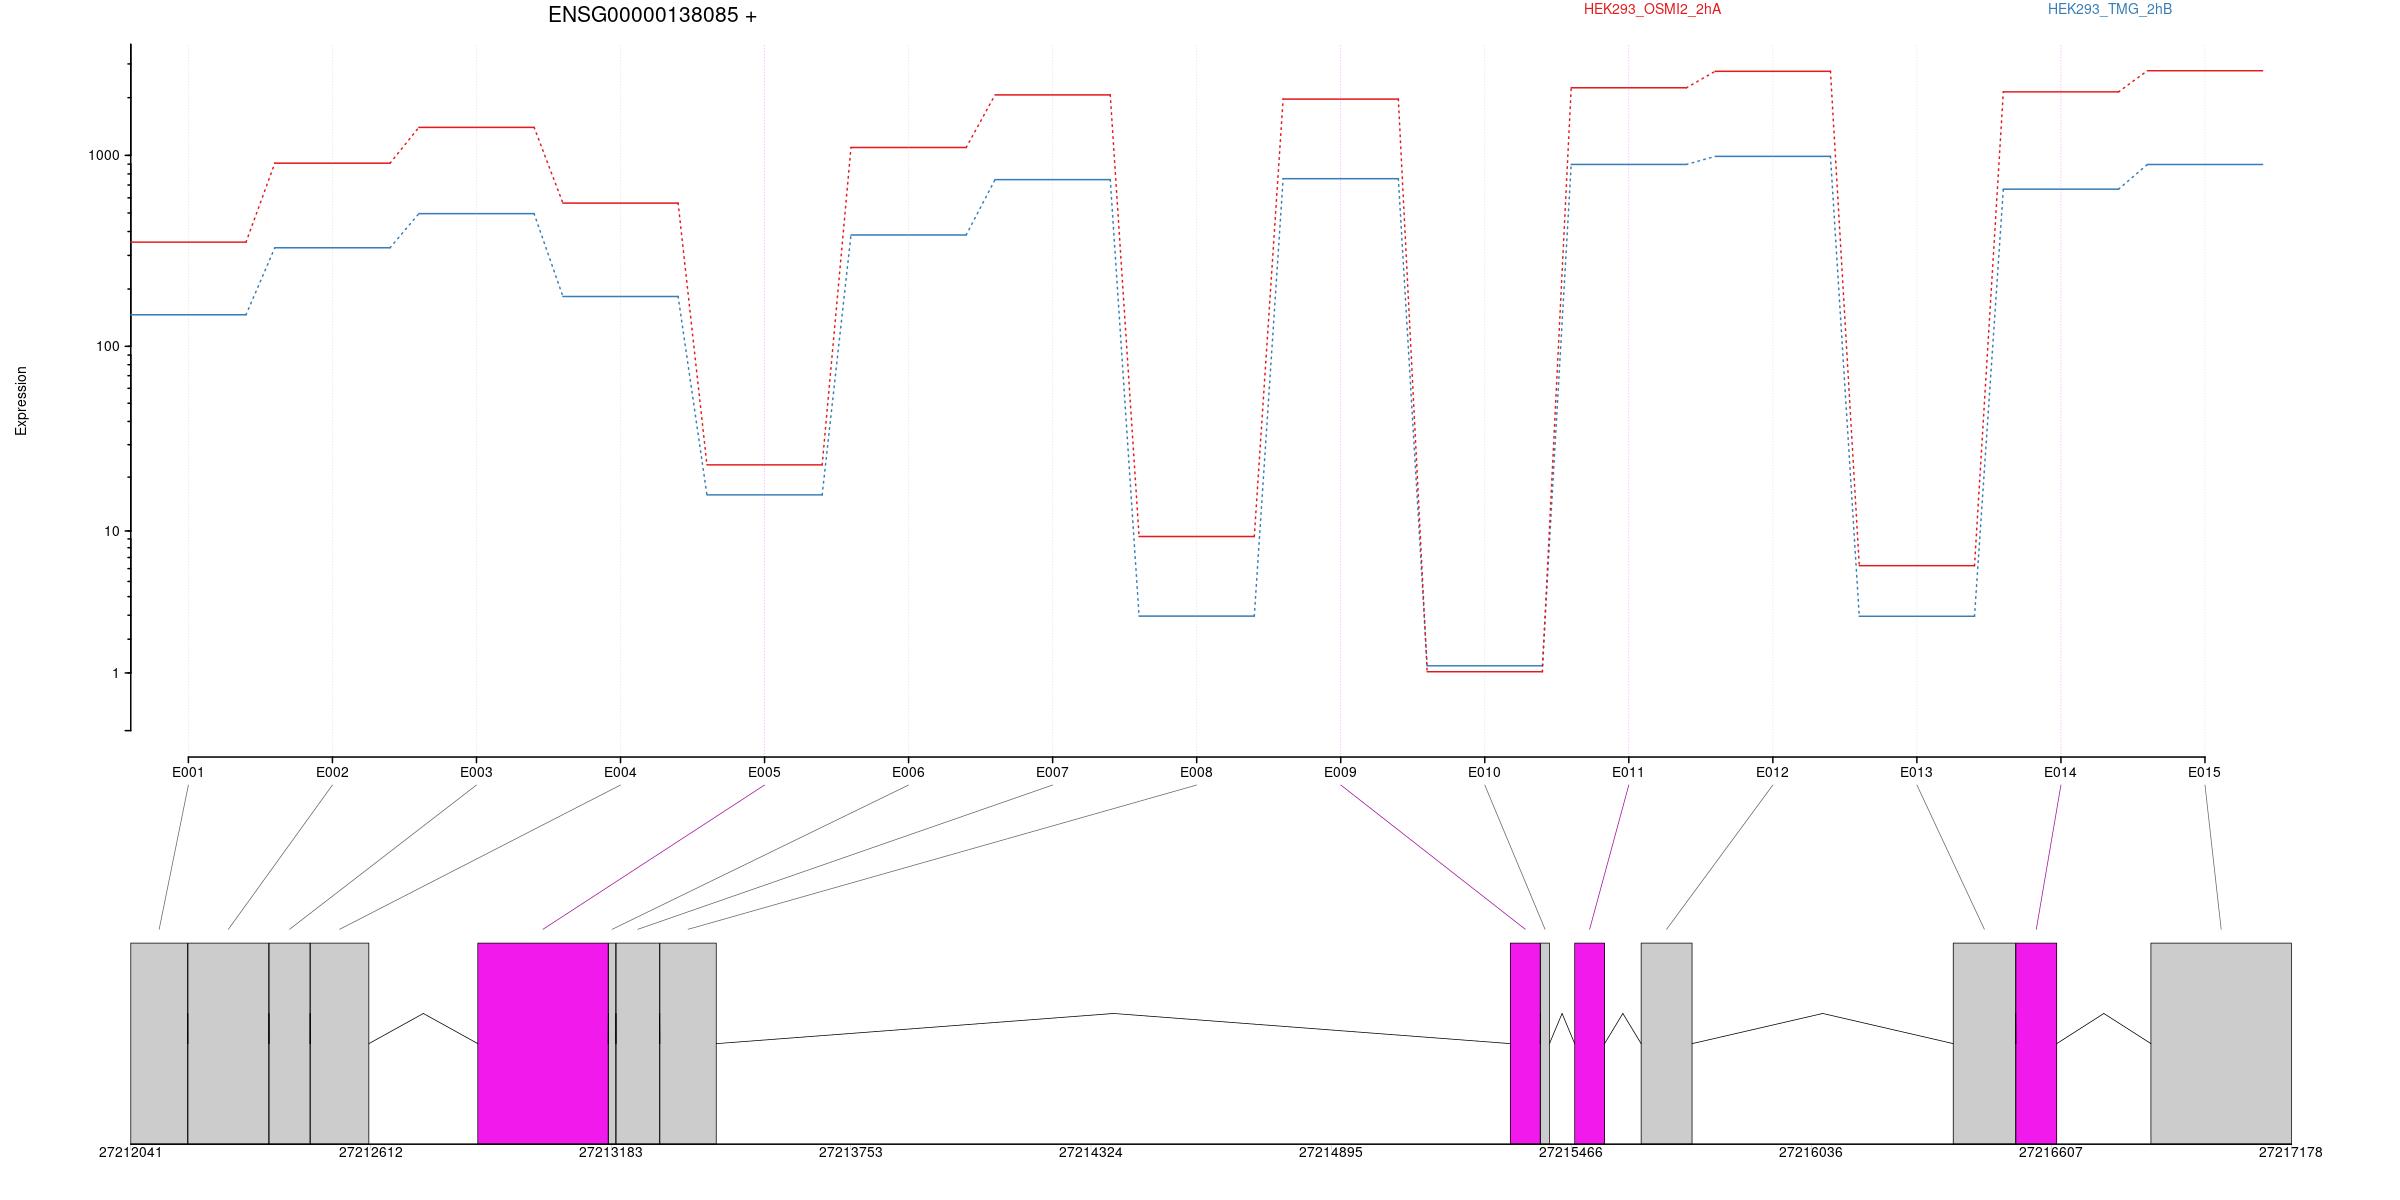Click the E010 exon label
This screenshot has height=1200, width=2400.
1484,772
